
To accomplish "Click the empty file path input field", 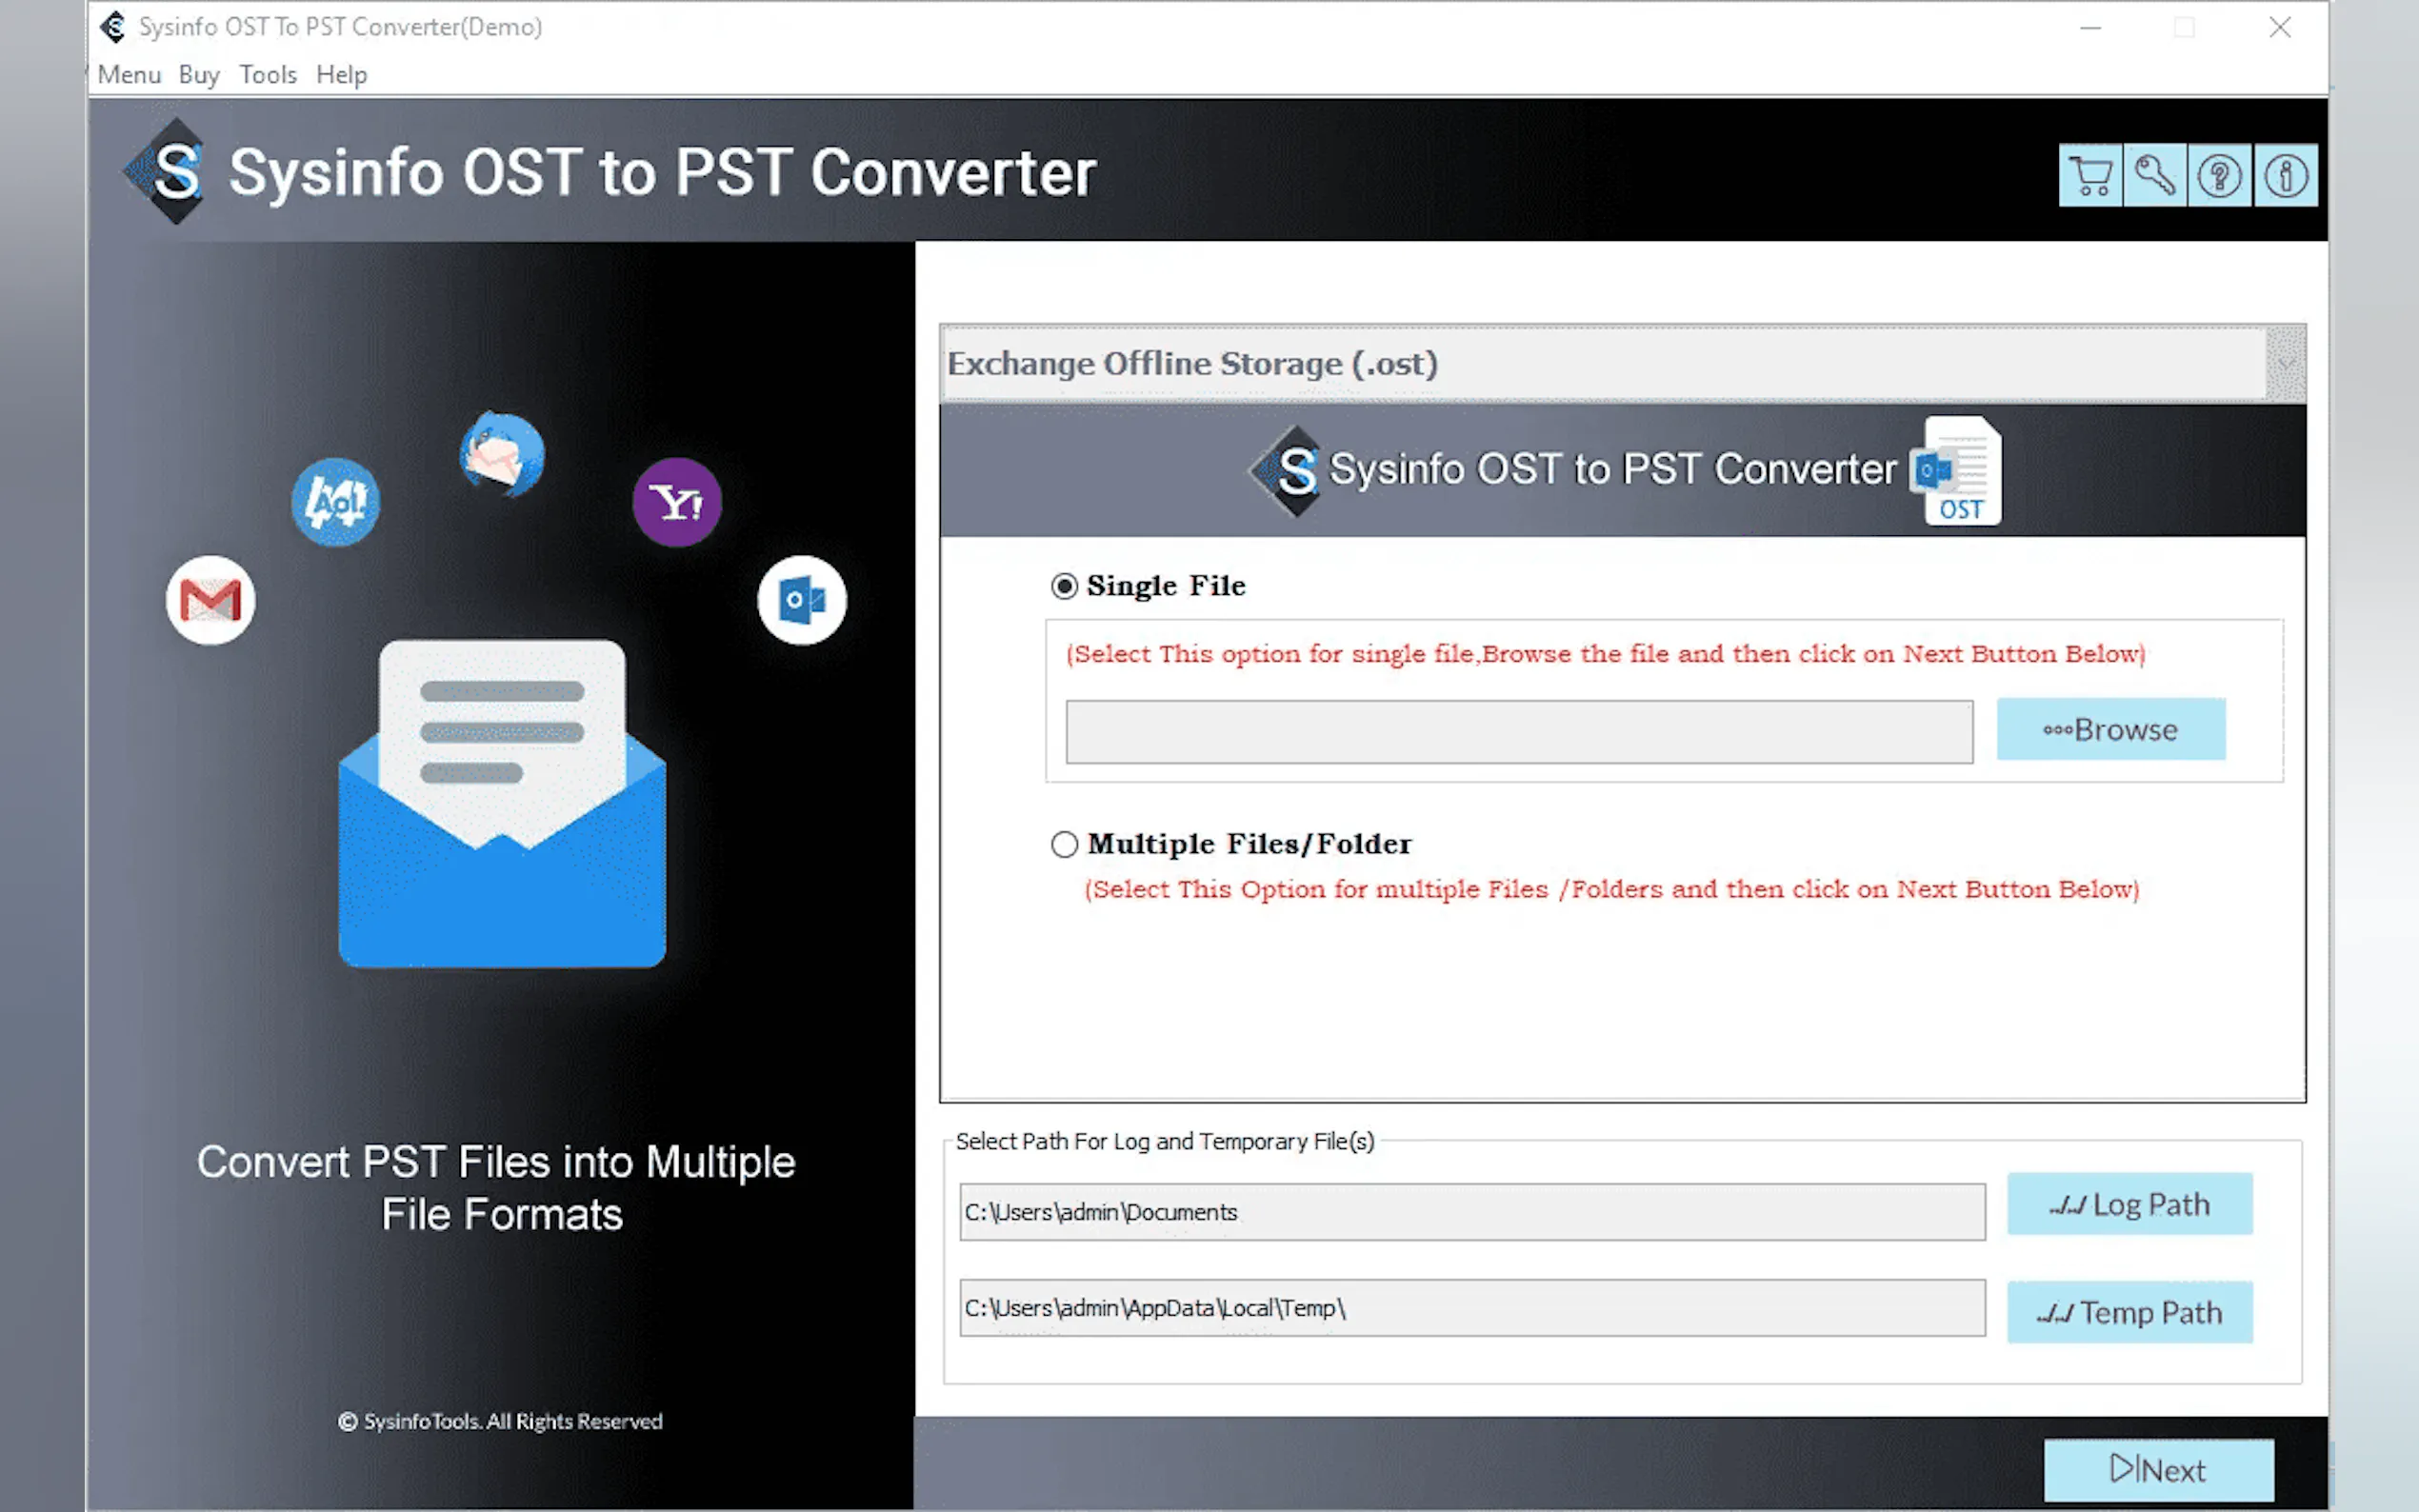I will (x=1518, y=732).
